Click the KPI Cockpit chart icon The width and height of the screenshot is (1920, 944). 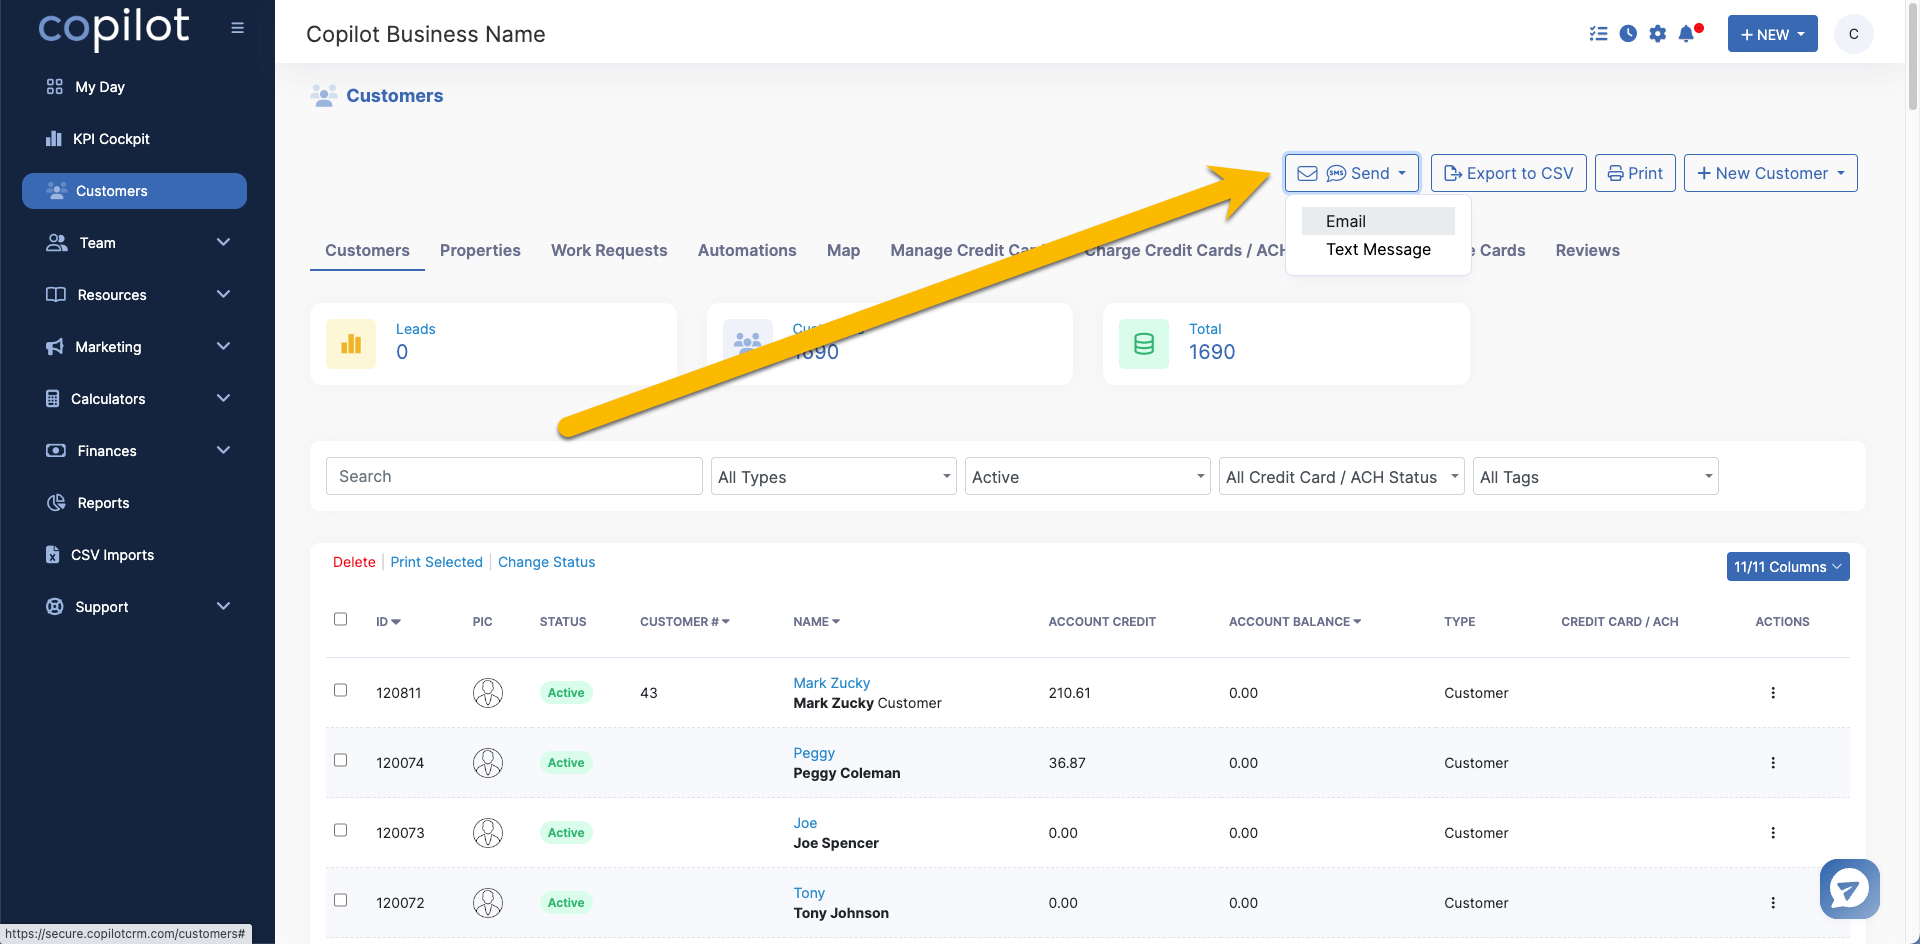tap(54, 139)
